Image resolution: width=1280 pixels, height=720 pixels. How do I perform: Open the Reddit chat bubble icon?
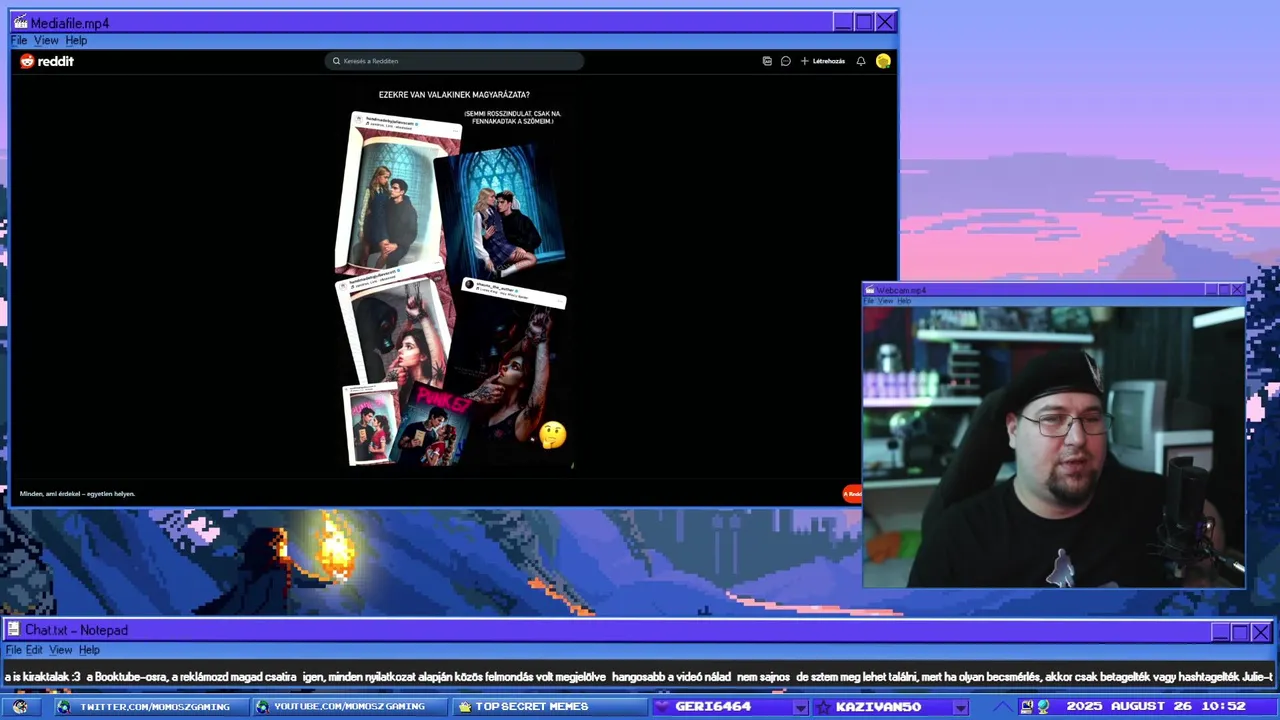[x=786, y=61]
